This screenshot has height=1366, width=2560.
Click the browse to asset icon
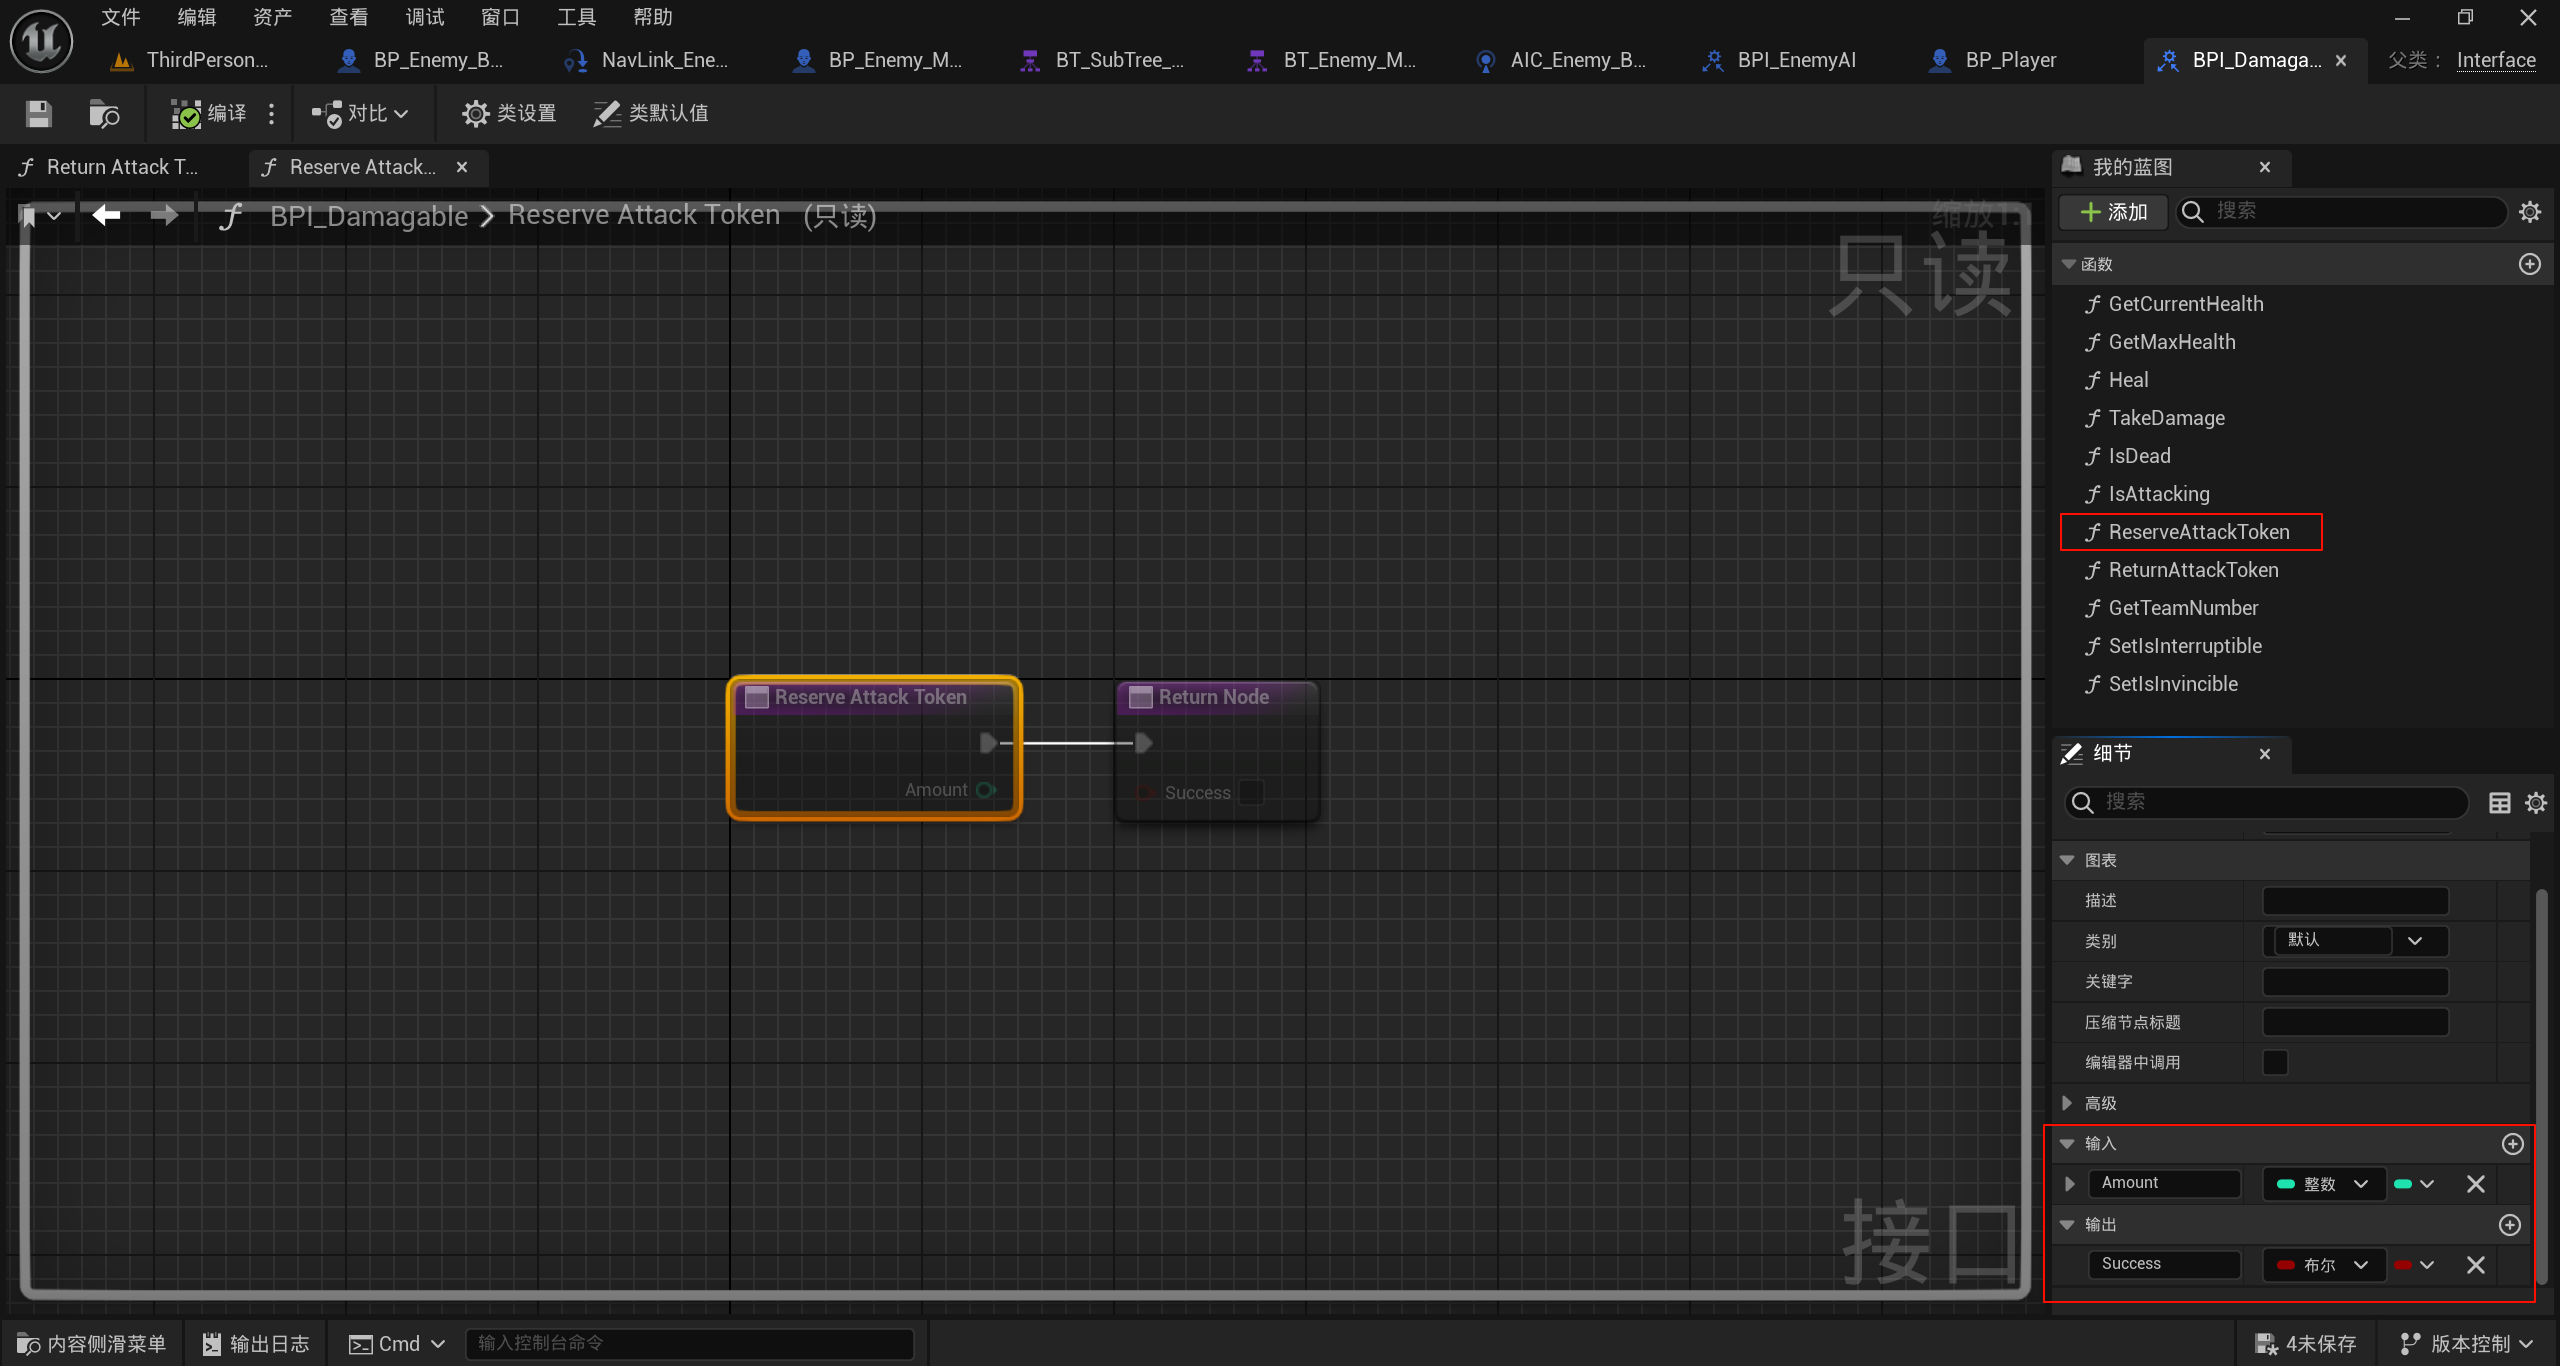[x=103, y=113]
